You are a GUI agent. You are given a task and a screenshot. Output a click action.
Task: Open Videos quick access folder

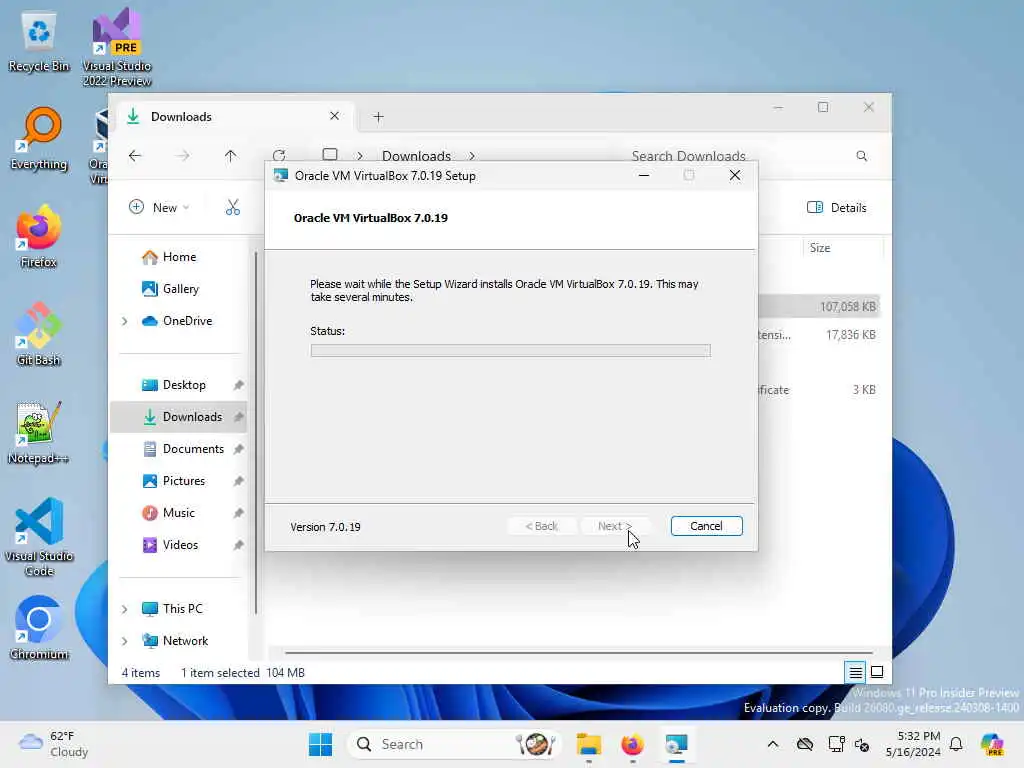click(180, 545)
